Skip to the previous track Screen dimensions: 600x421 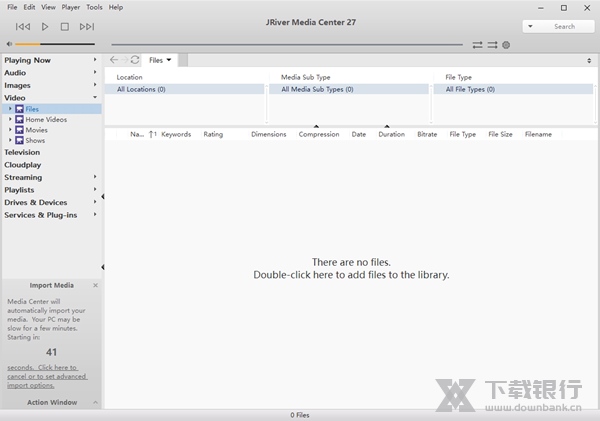(23, 27)
